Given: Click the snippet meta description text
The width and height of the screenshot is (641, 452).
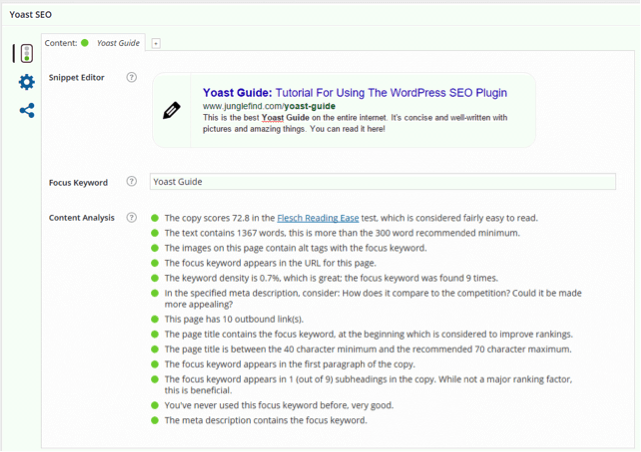Looking at the screenshot, I should 354,123.
